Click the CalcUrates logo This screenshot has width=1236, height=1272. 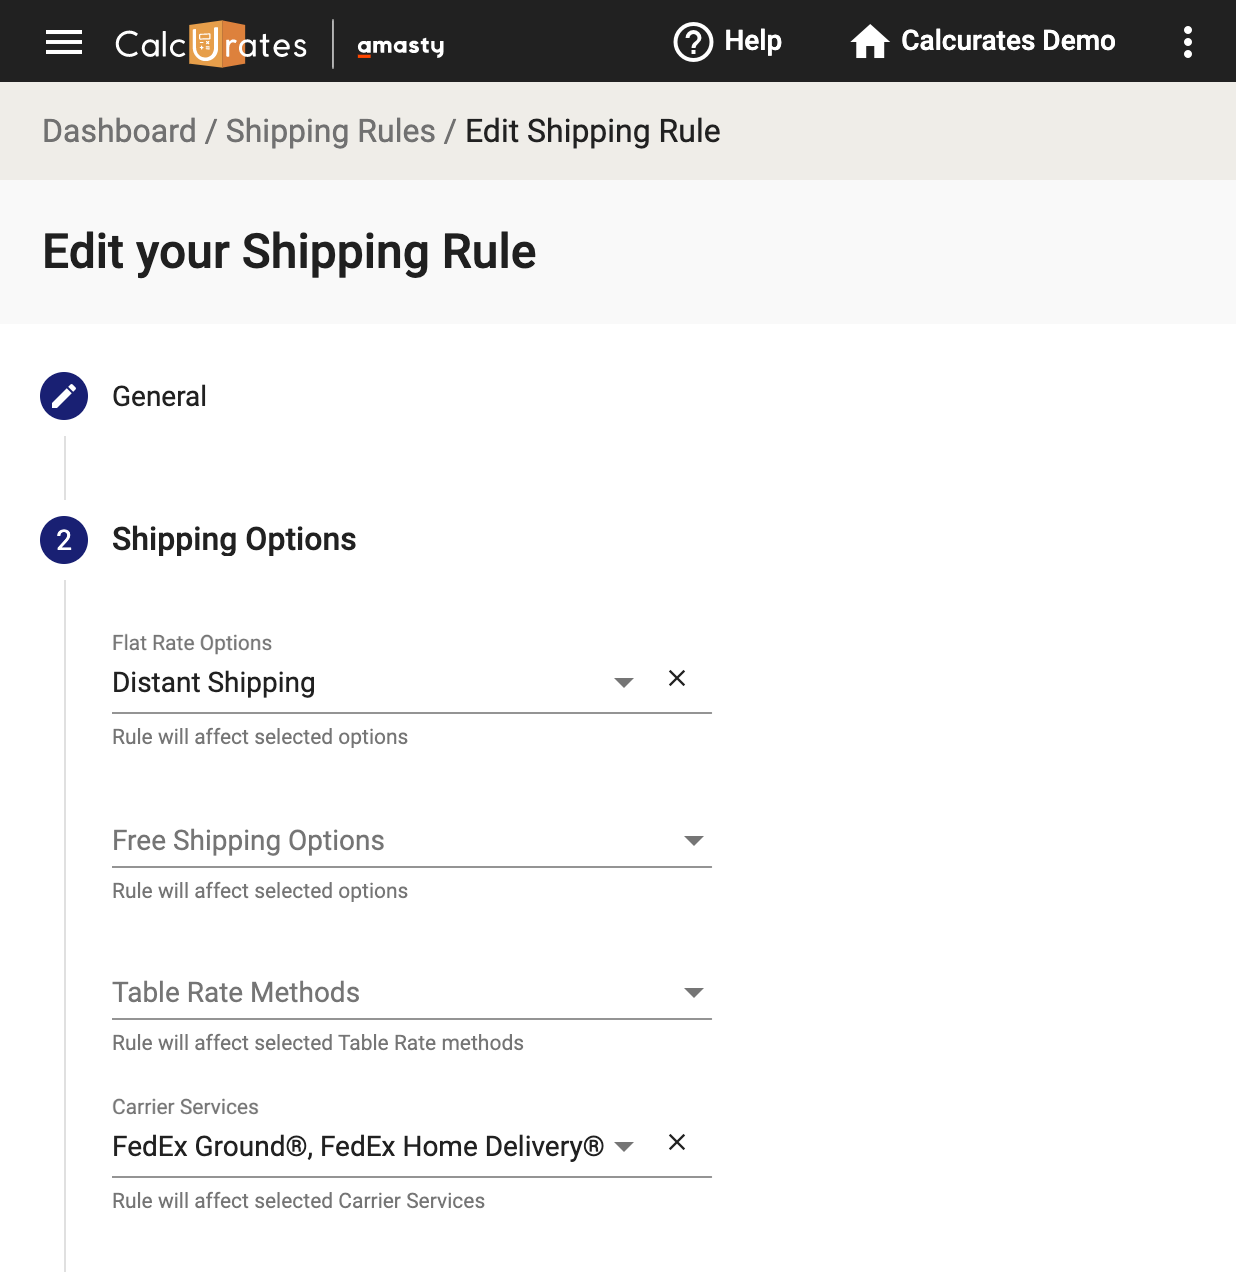211,44
